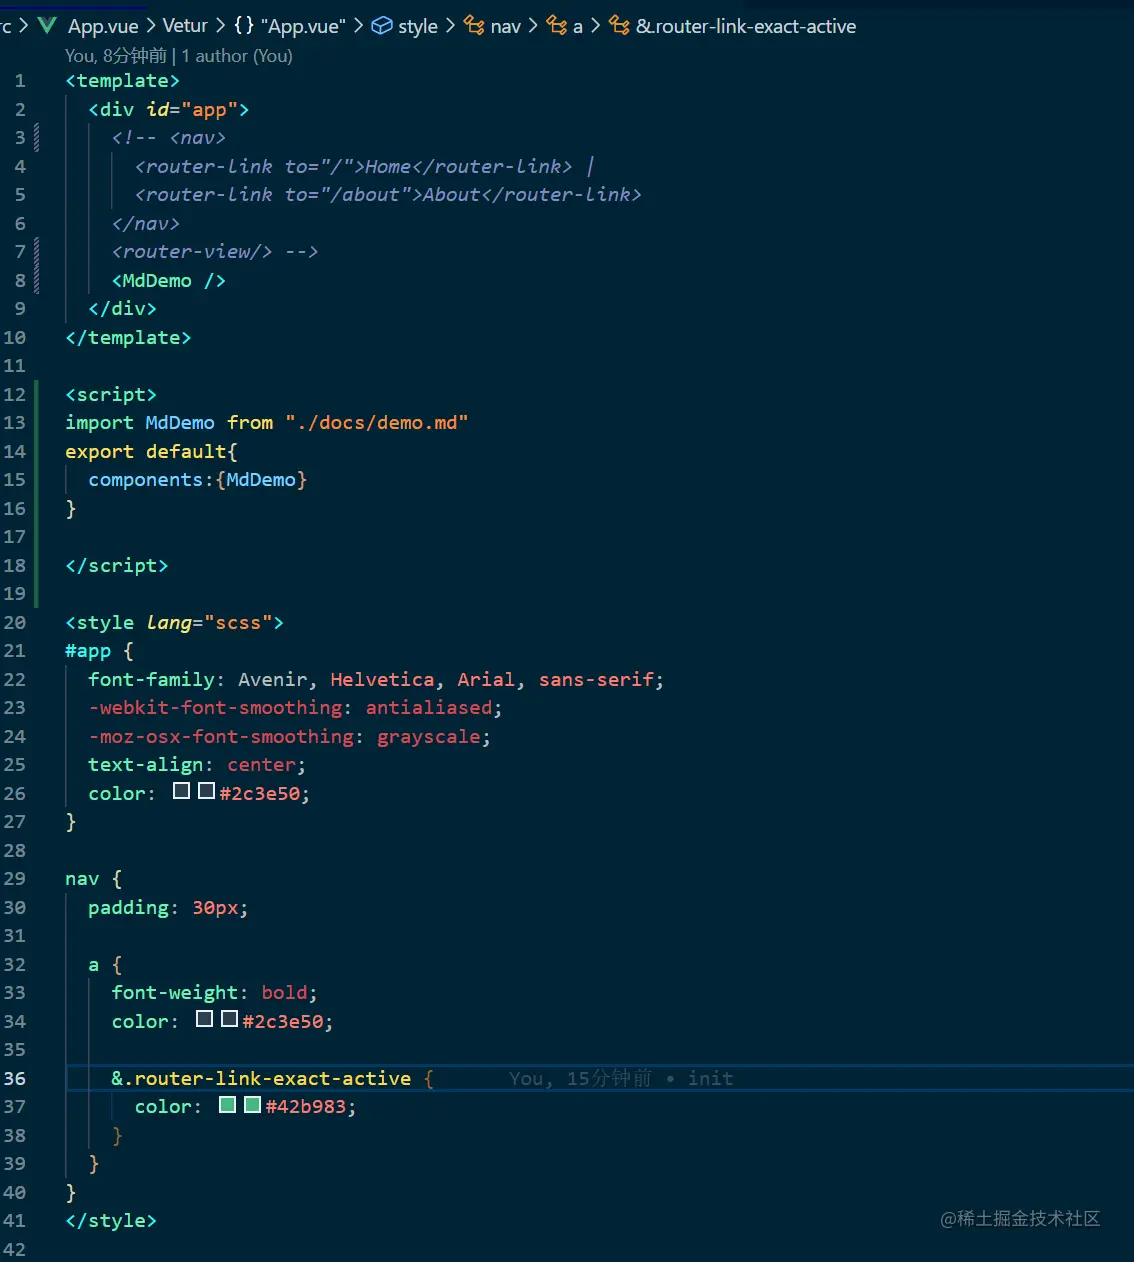Open the &.router-link-exact-active breadcrumb
Image resolution: width=1134 pixels, height=1262 pixels.
[x=733, y=26]
